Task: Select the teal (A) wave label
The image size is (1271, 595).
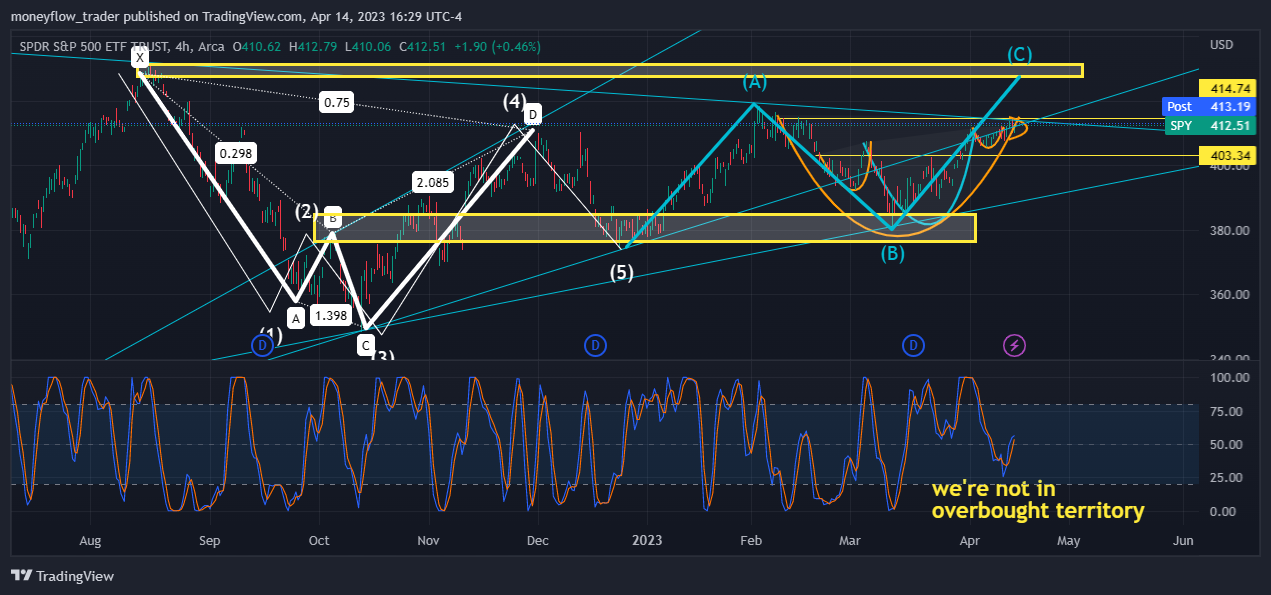Action: click(755, 82)
